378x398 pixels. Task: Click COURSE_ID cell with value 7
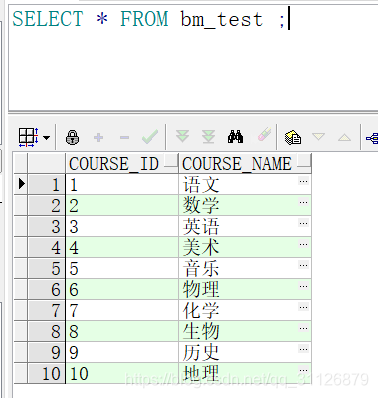click(122, 310)
